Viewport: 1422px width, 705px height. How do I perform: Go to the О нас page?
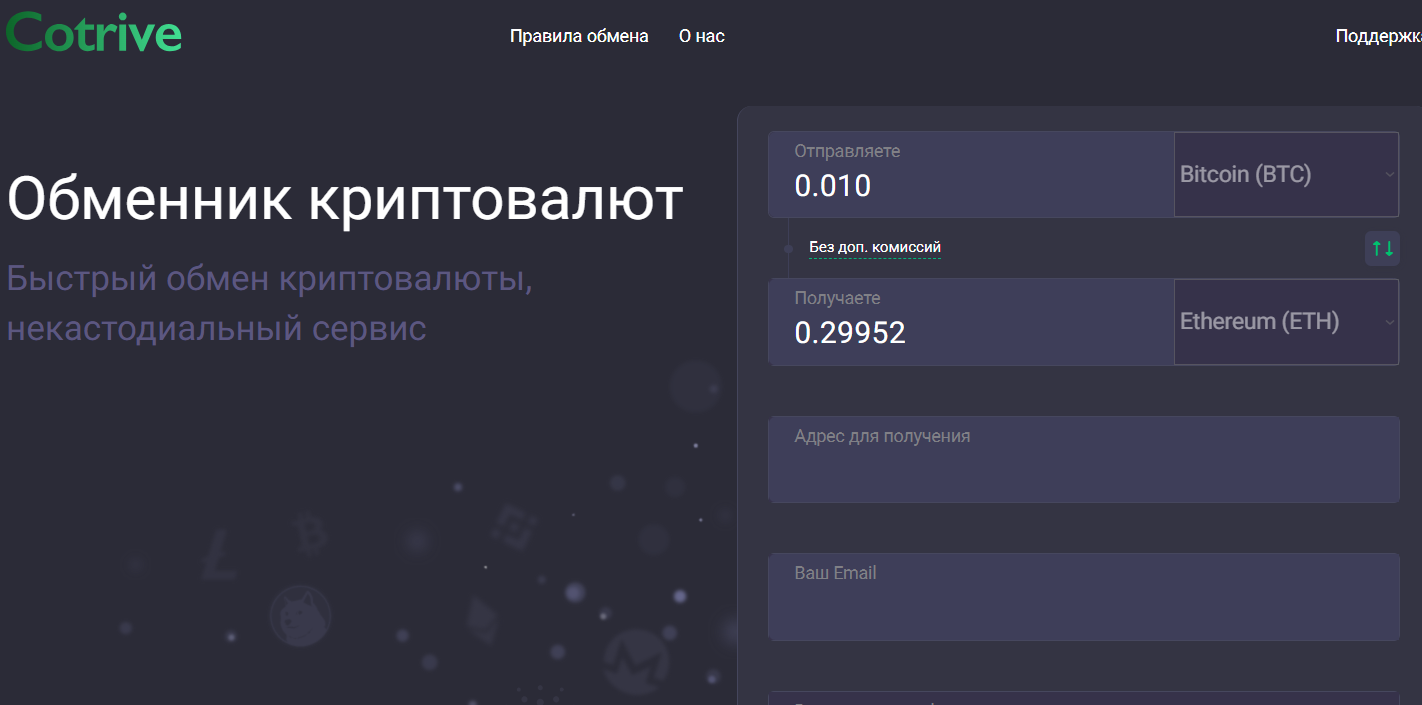tap(701, 36)
